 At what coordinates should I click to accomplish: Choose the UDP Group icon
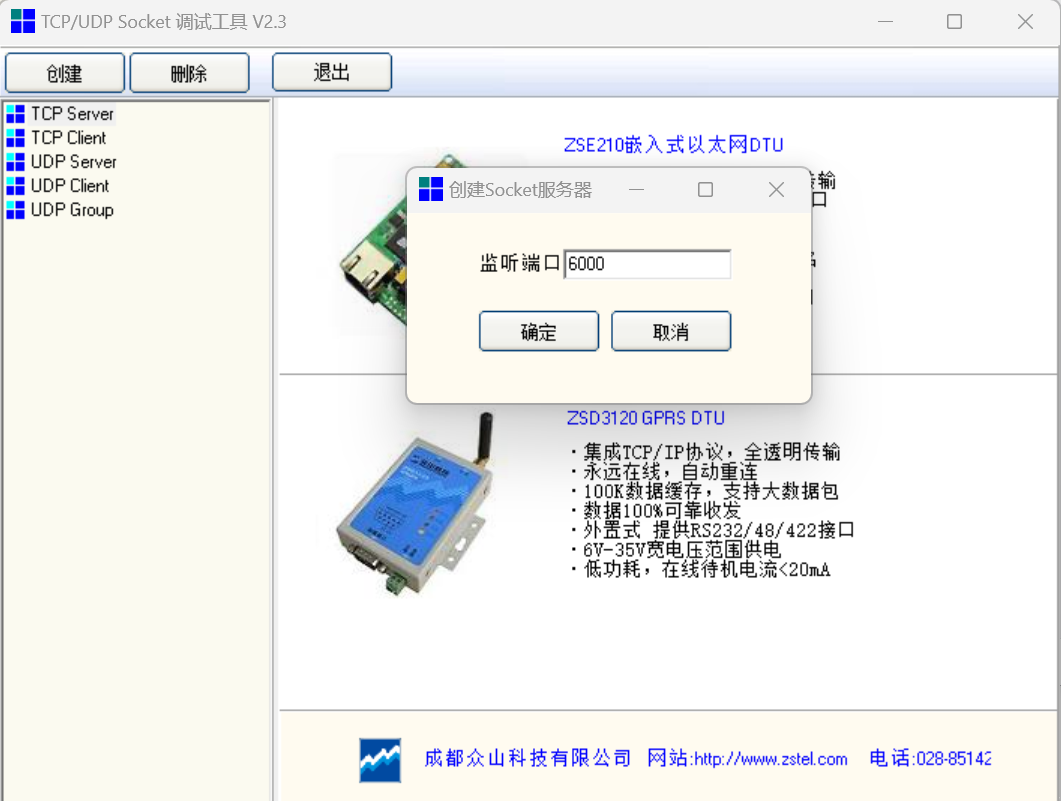coord(15,210)
